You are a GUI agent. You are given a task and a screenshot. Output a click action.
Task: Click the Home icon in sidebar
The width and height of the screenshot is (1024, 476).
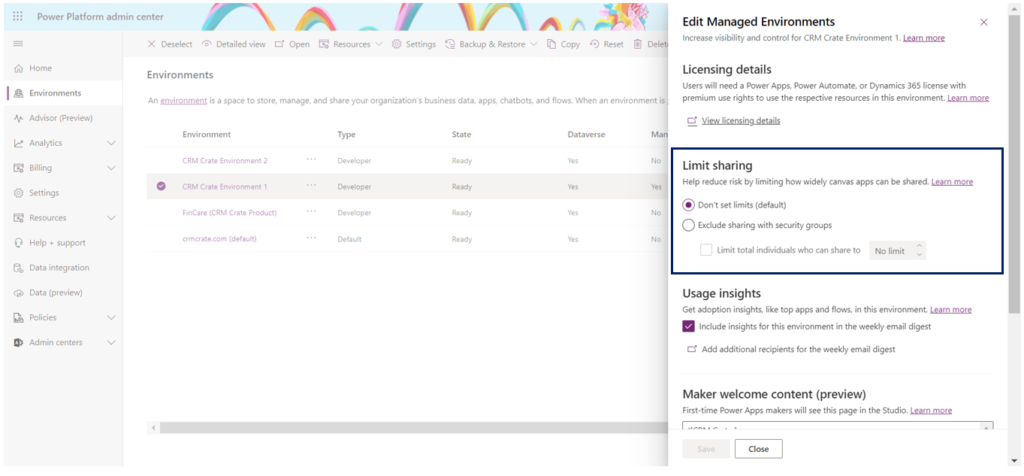pos(19,68)
